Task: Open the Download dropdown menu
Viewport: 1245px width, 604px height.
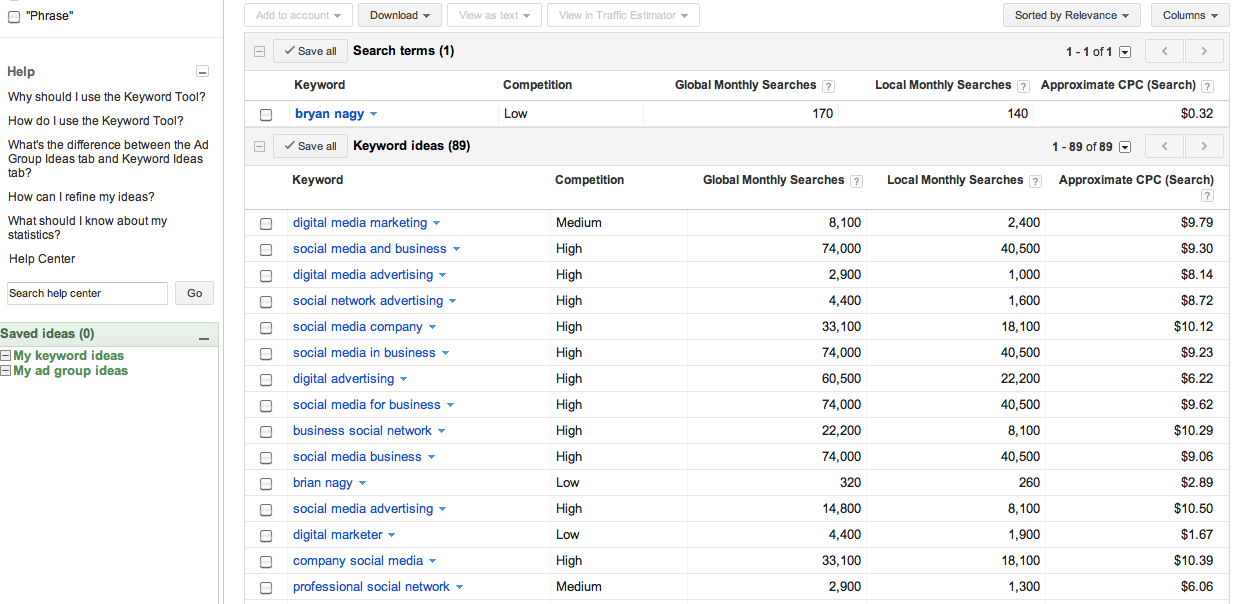Action: pyautogui.click(x=399, y=15)
